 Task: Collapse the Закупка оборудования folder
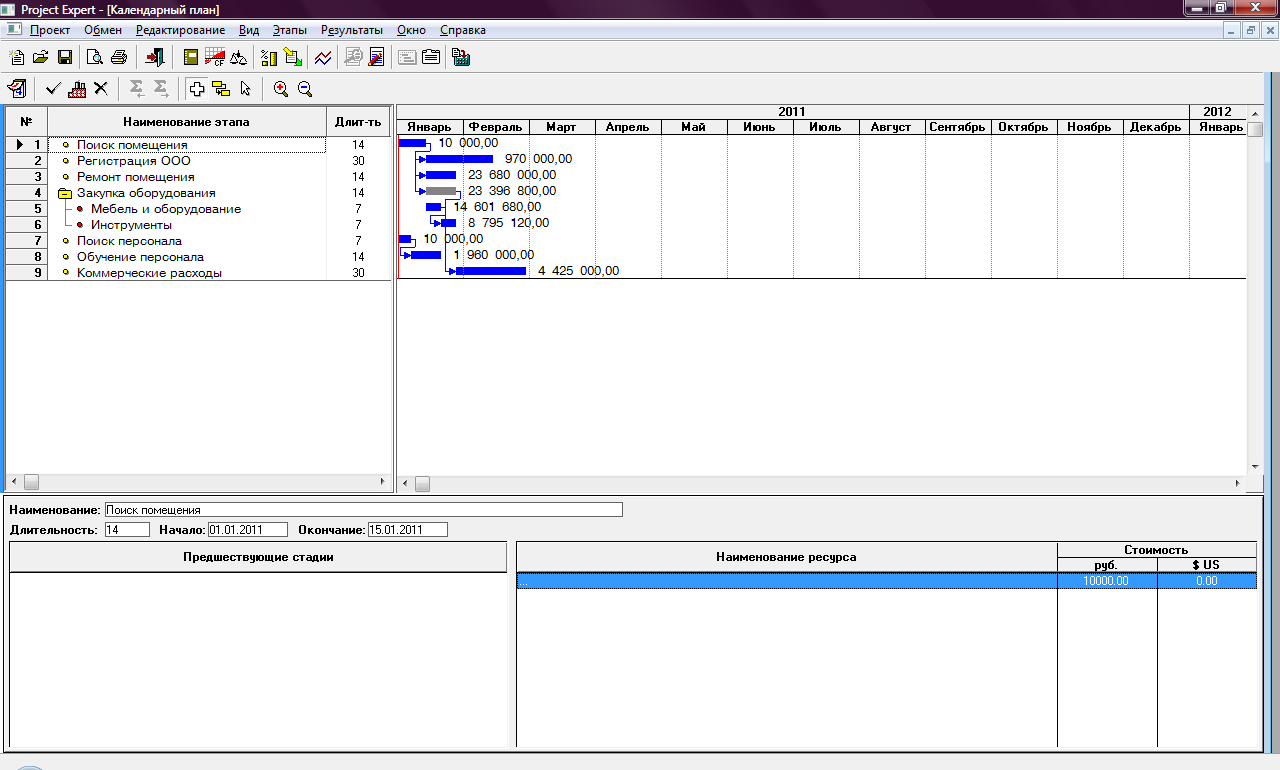click(65, 193)
